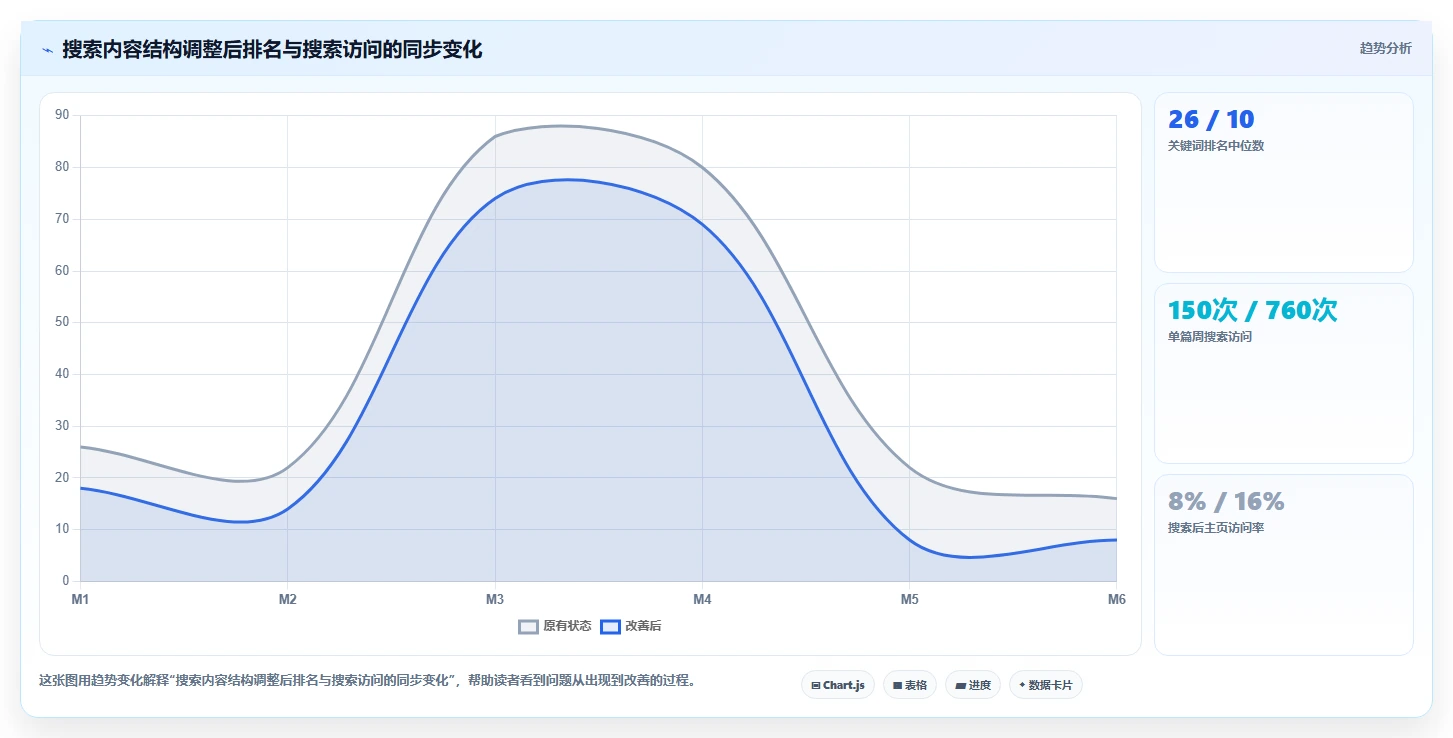The width and height of the screenshot is (1453, 738).
Task: Click the 进度 tag
Action: click(x=973, y=685)
